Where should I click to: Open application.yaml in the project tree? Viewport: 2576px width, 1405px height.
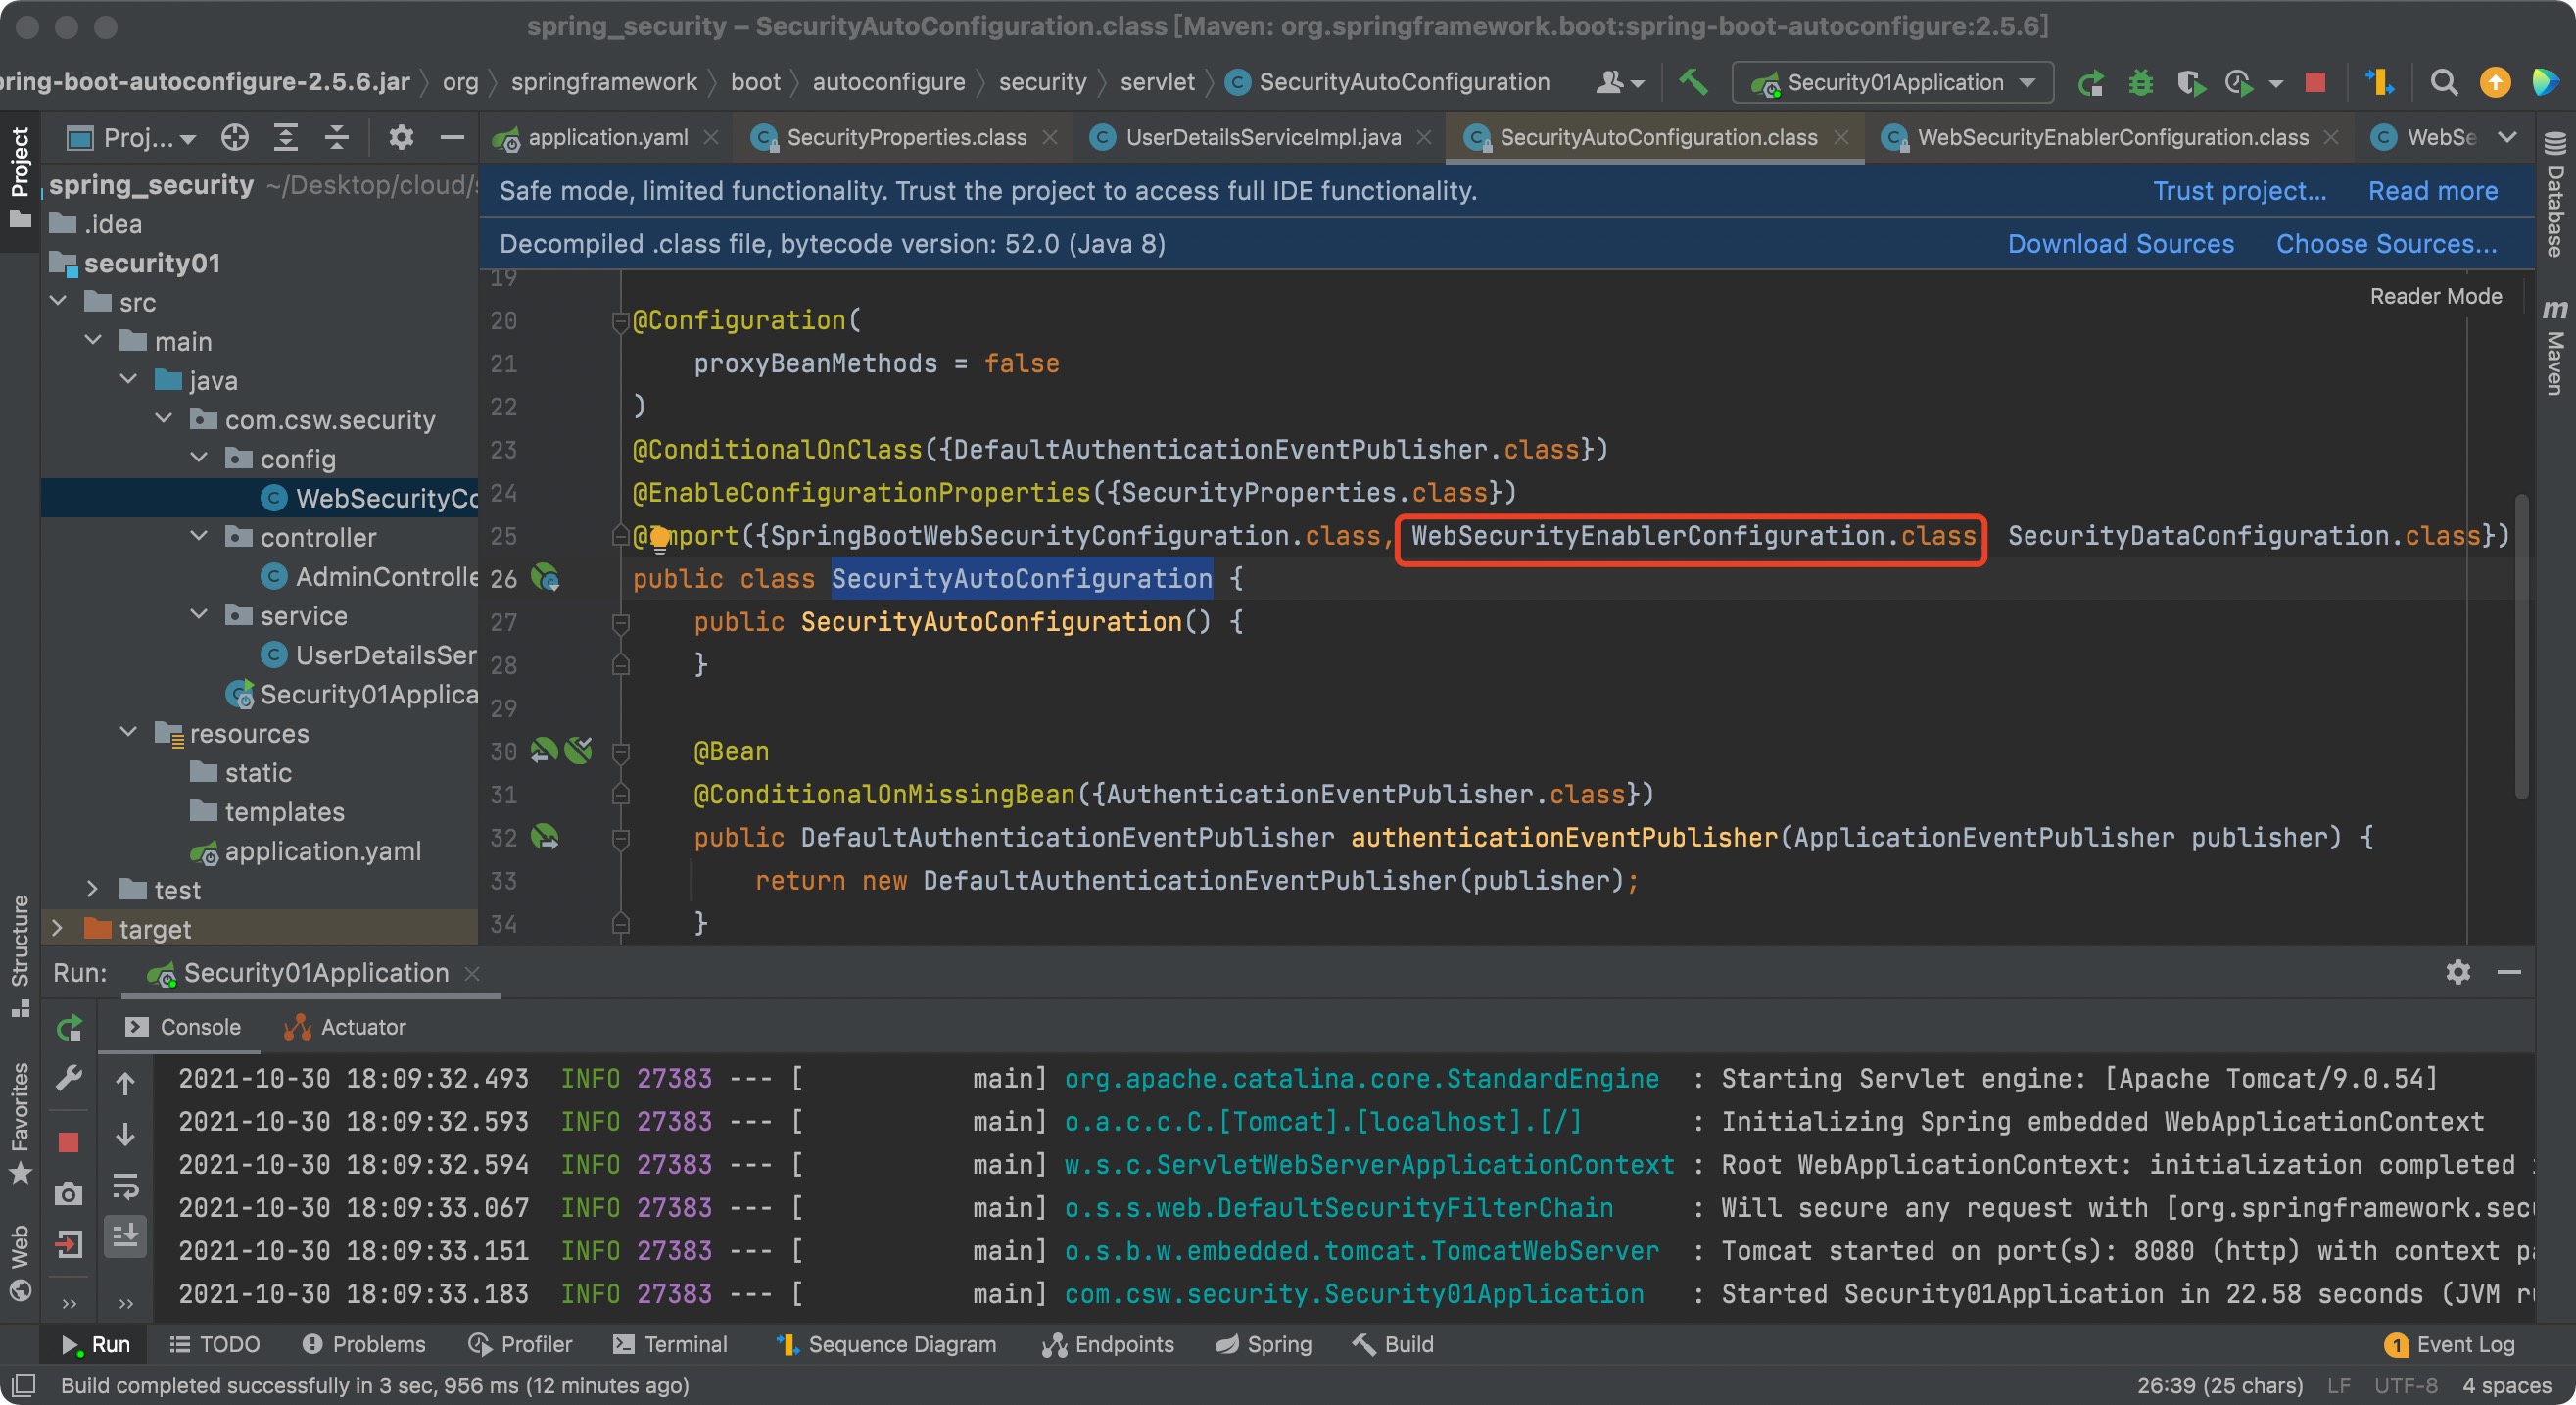pos(322,850)
